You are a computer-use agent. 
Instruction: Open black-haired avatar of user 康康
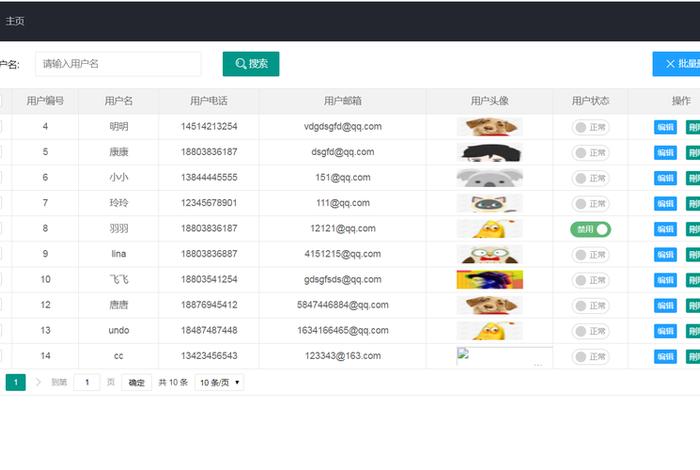pyautogui.click(x=490, y=152)
